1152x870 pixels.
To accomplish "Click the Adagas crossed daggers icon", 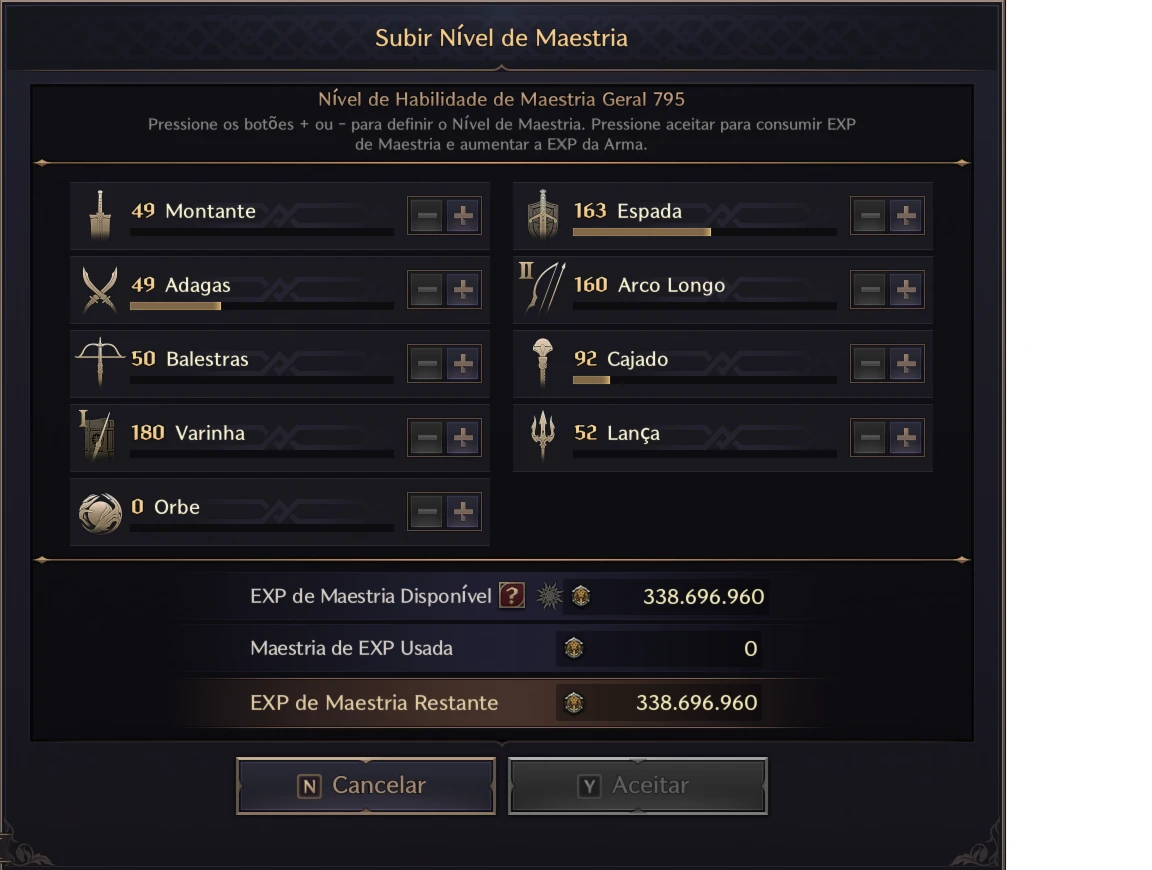I will pos(100,289).
